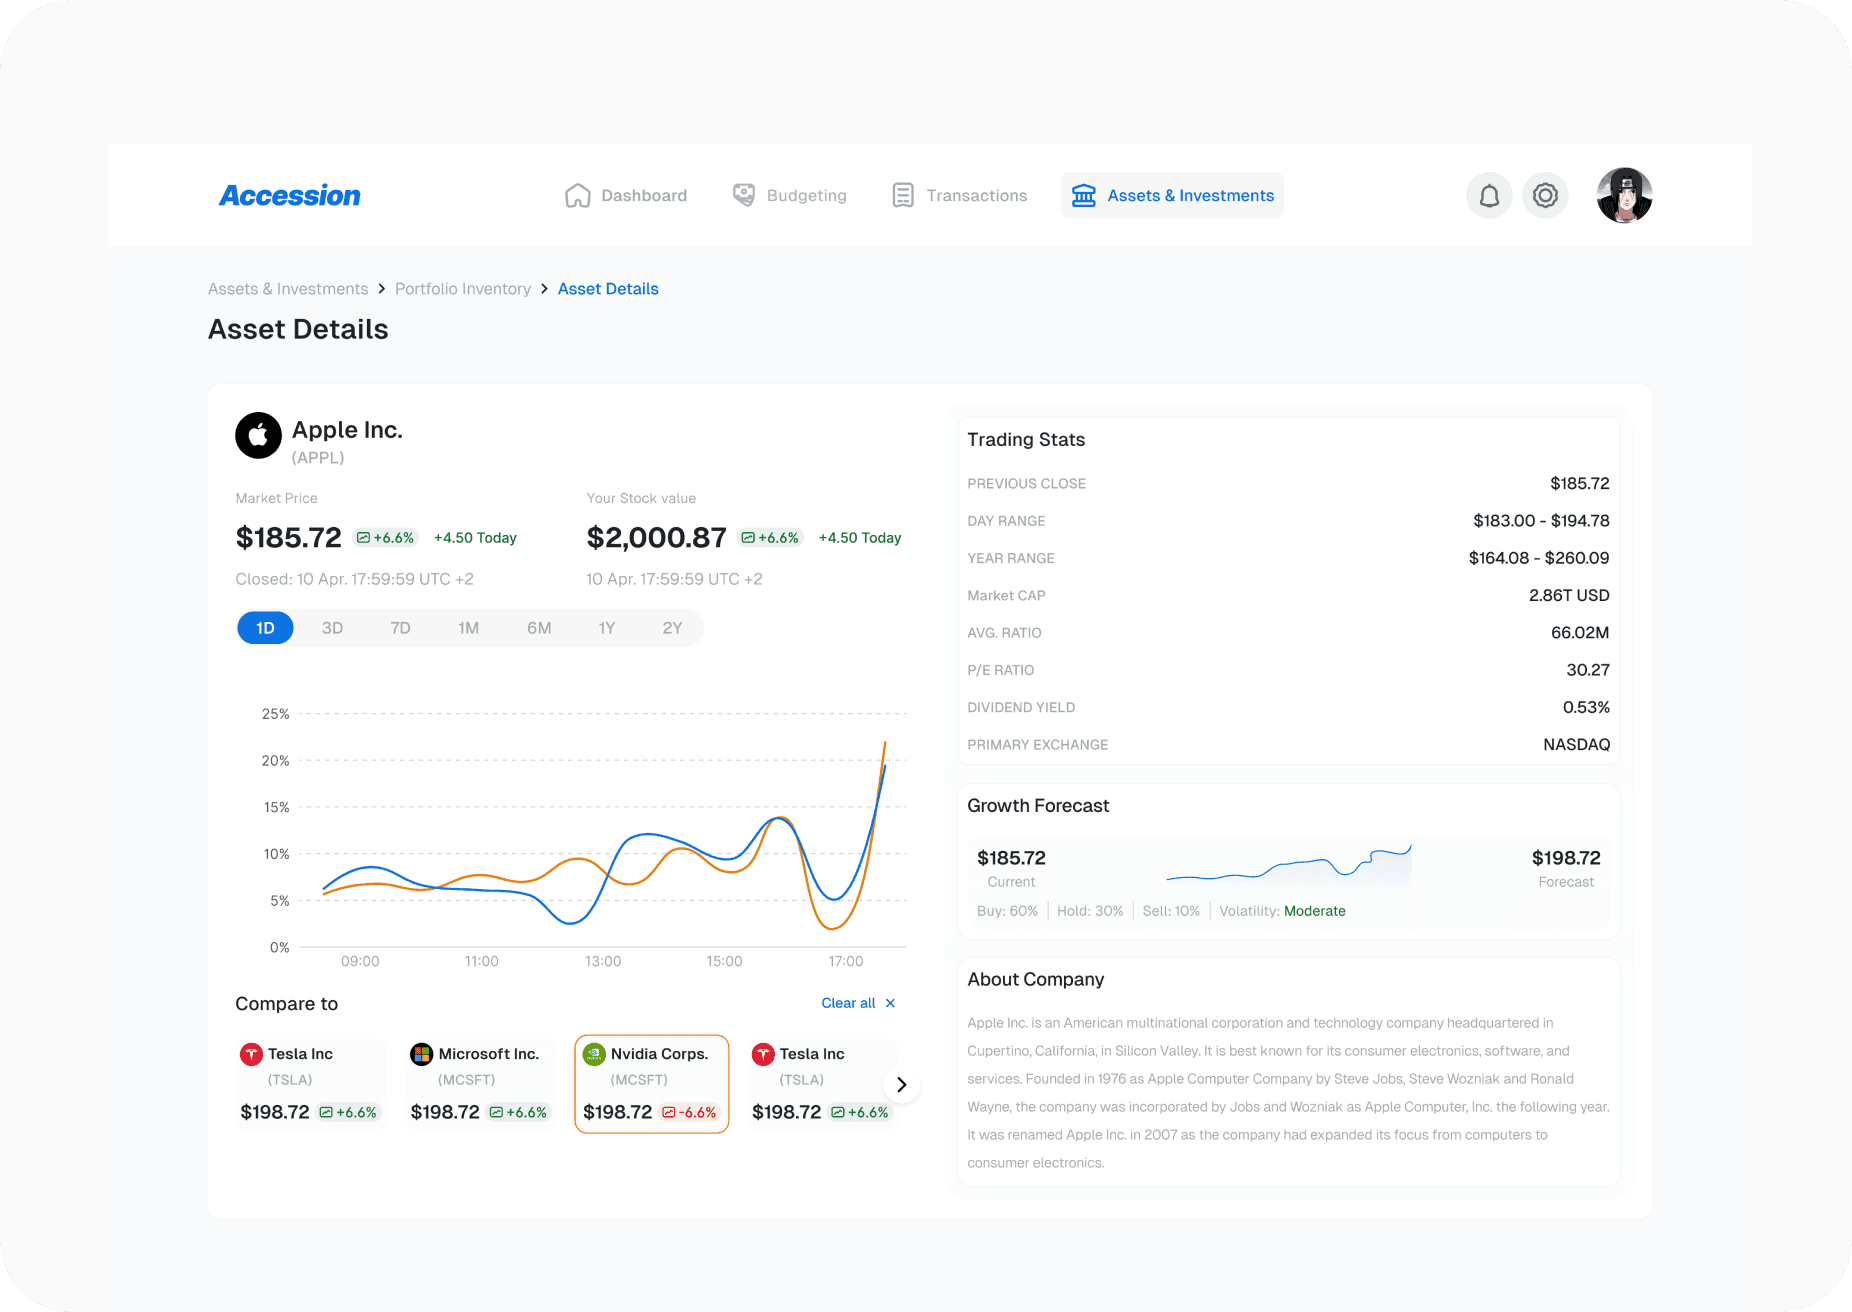Click the Nvidia -6.6% change badge
The width and height of the screenshot is (1852, 1312).
click(689, 1112)
